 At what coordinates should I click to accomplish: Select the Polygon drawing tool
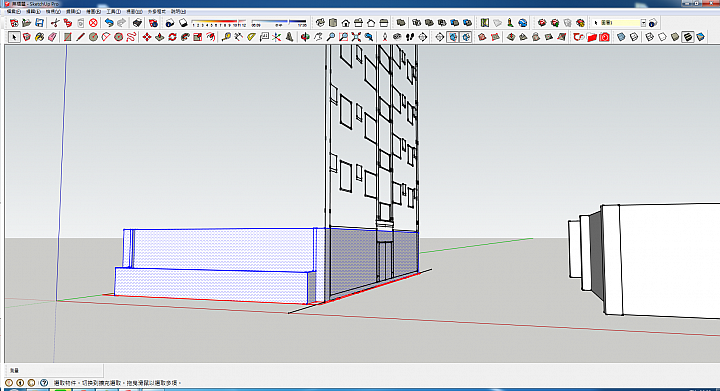pyautogui.click(x=118, y=37)
